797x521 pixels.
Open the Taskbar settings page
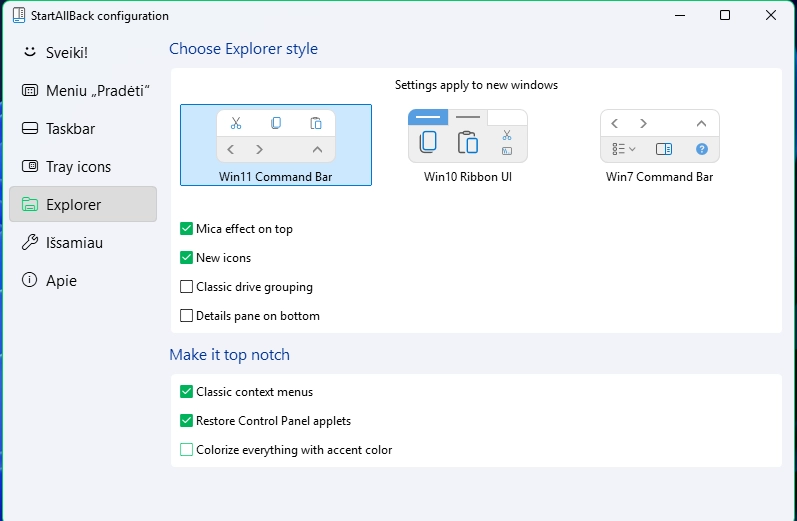tap(83, 128)
